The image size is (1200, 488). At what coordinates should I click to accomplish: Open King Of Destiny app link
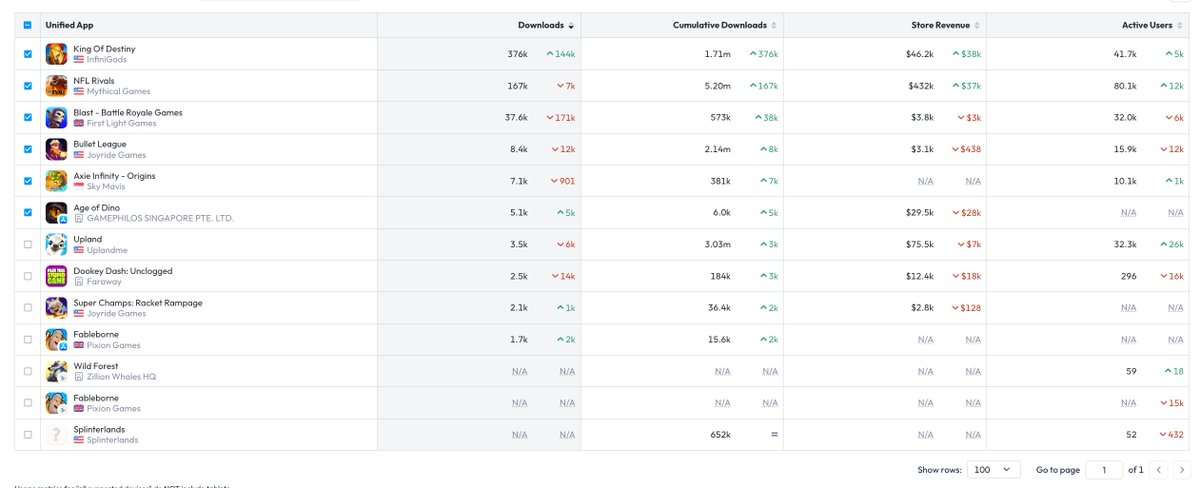click(x=105, y=49)
